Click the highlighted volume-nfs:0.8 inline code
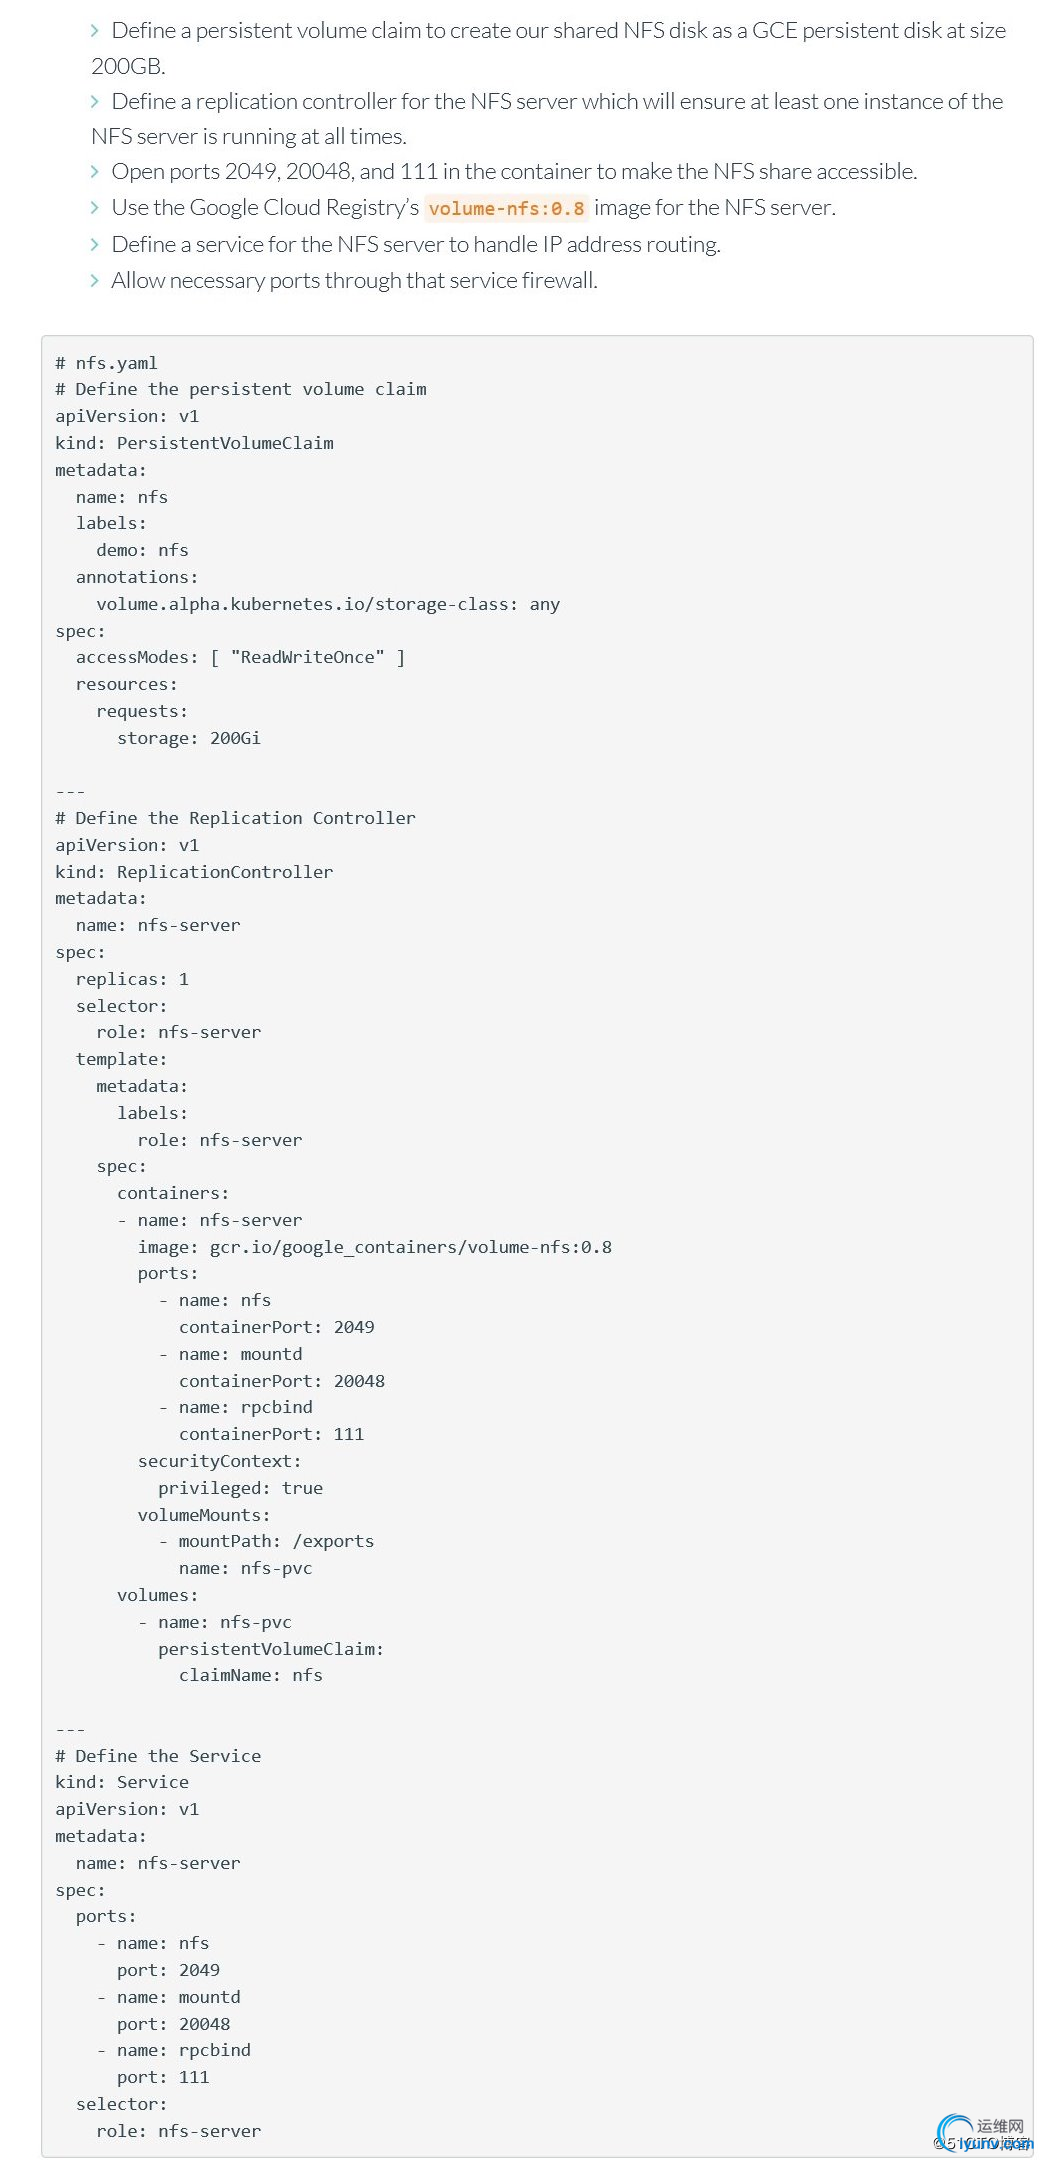The height and width of the screenshot is (2160, 1040). [506, 208]
